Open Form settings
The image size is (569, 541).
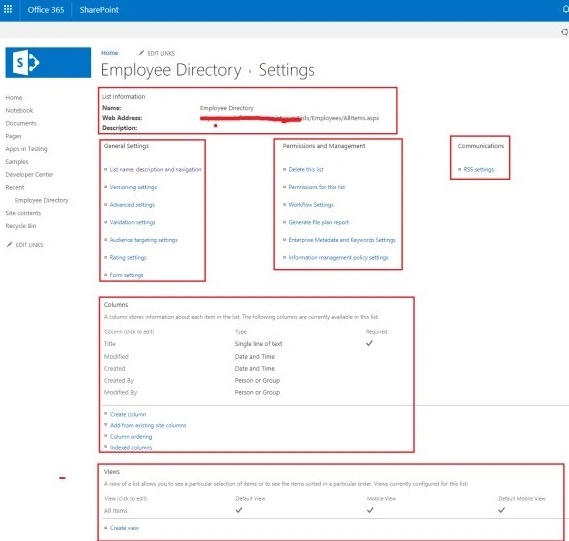tap(126, 275)
